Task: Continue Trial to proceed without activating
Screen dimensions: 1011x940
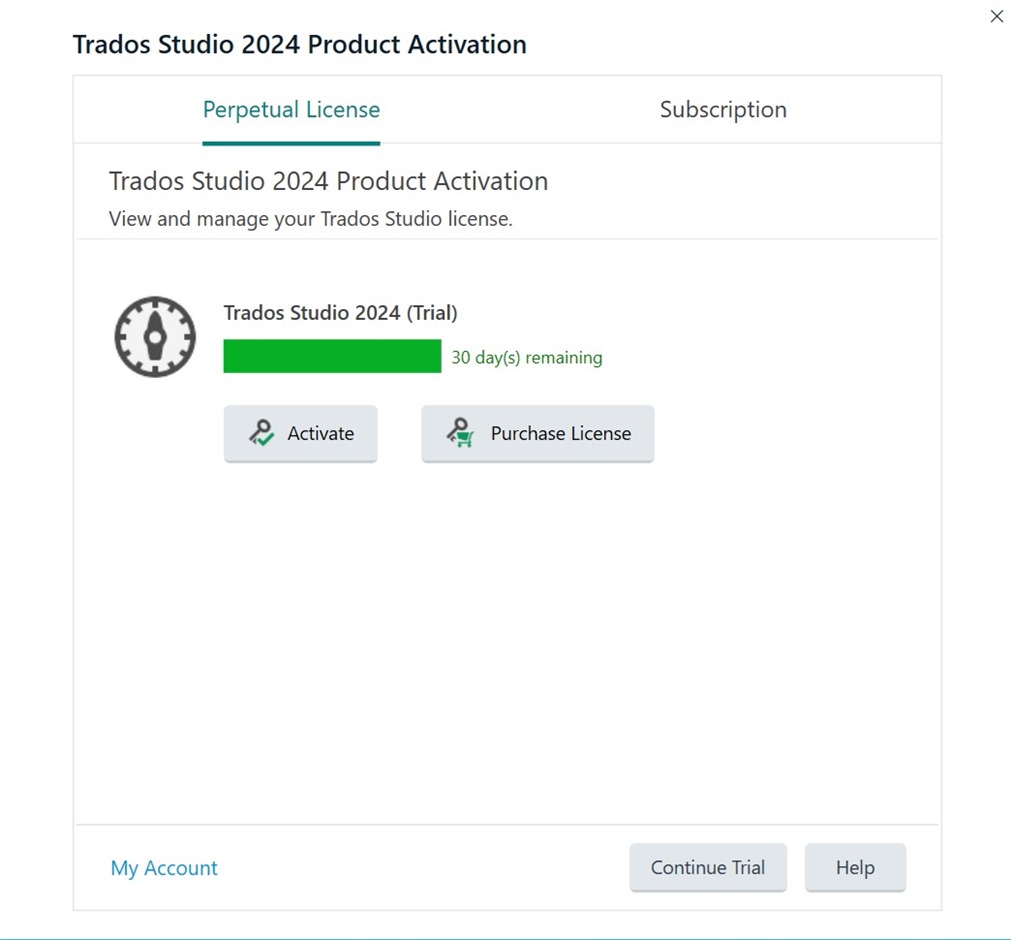Action: coord(708,867)
